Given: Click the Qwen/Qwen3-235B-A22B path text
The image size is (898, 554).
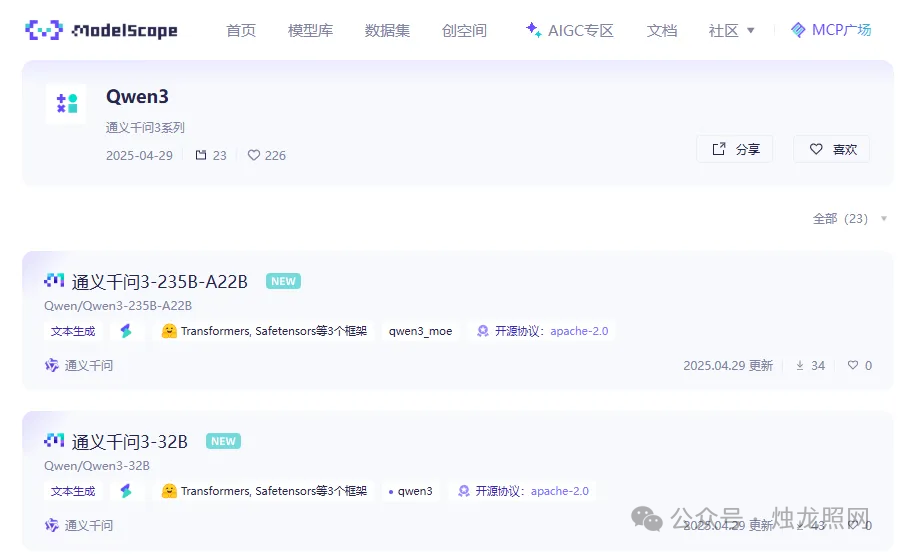Looking at the screenshot, I should point(118,305).
